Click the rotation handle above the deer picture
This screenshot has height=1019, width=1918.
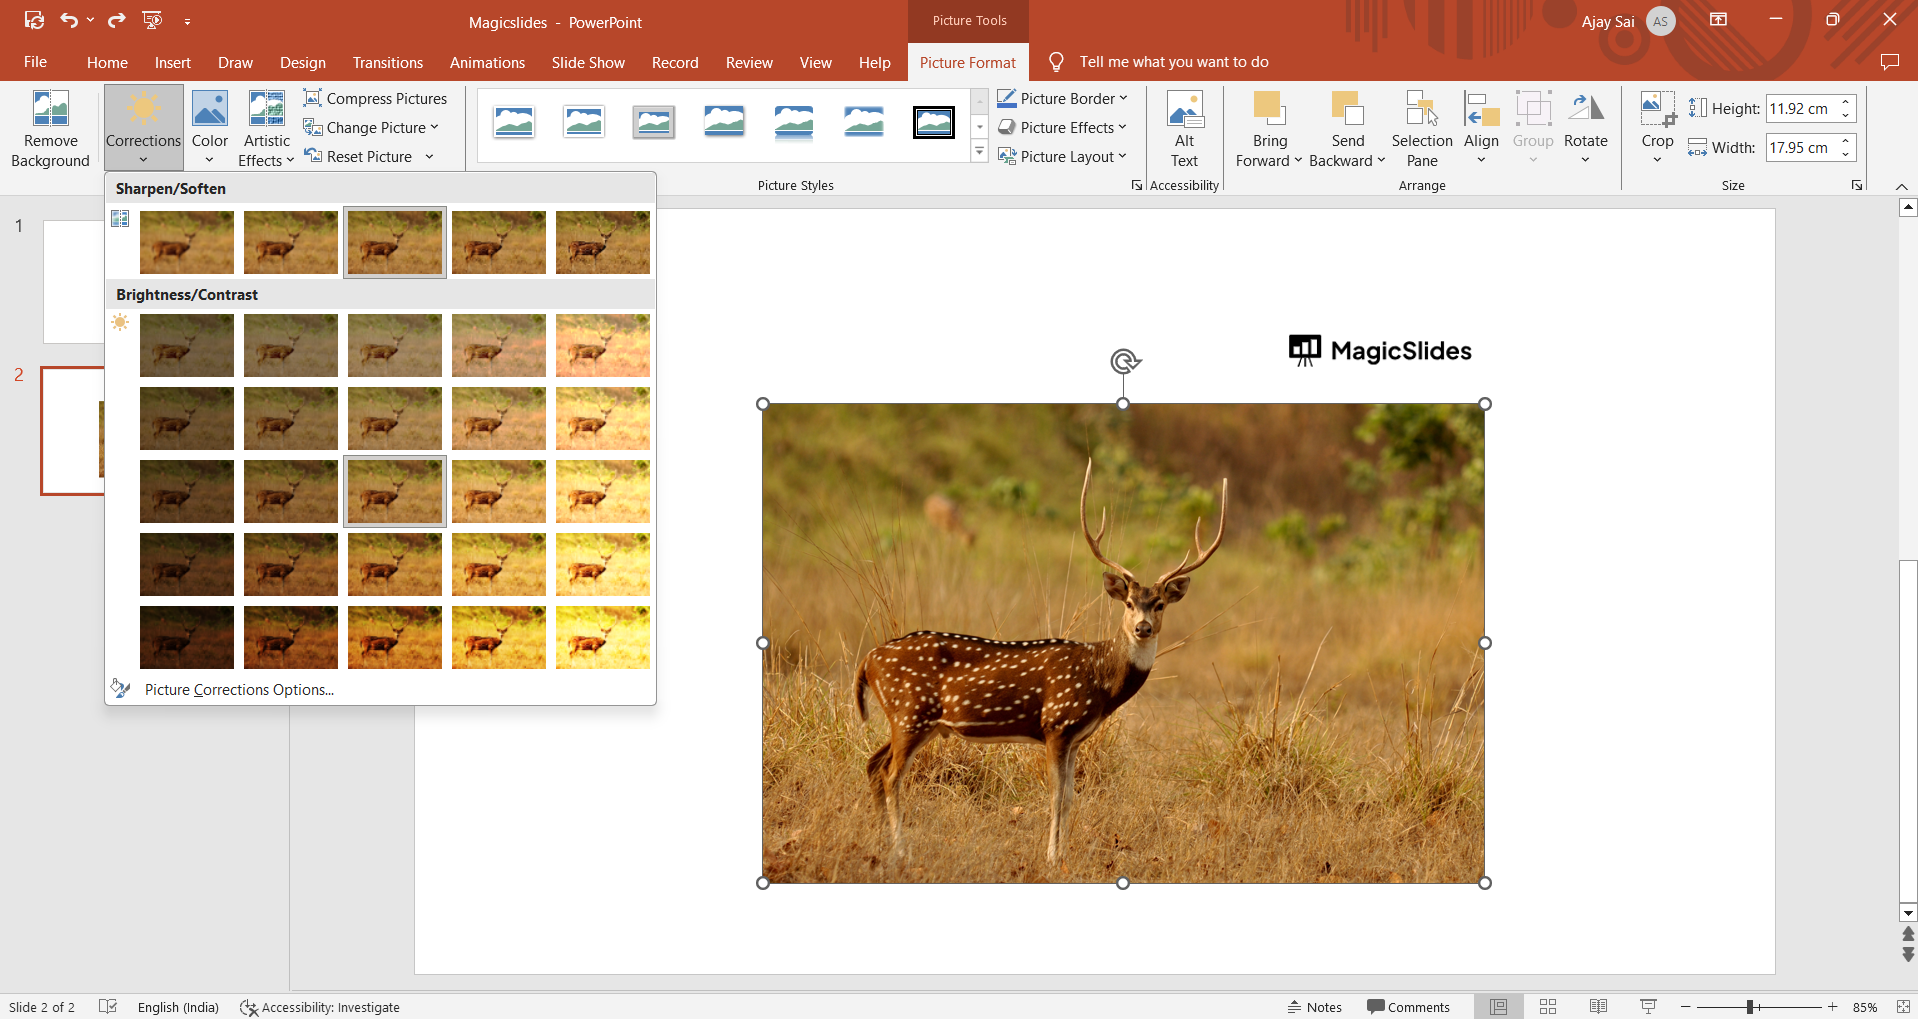coord(1124,361)
